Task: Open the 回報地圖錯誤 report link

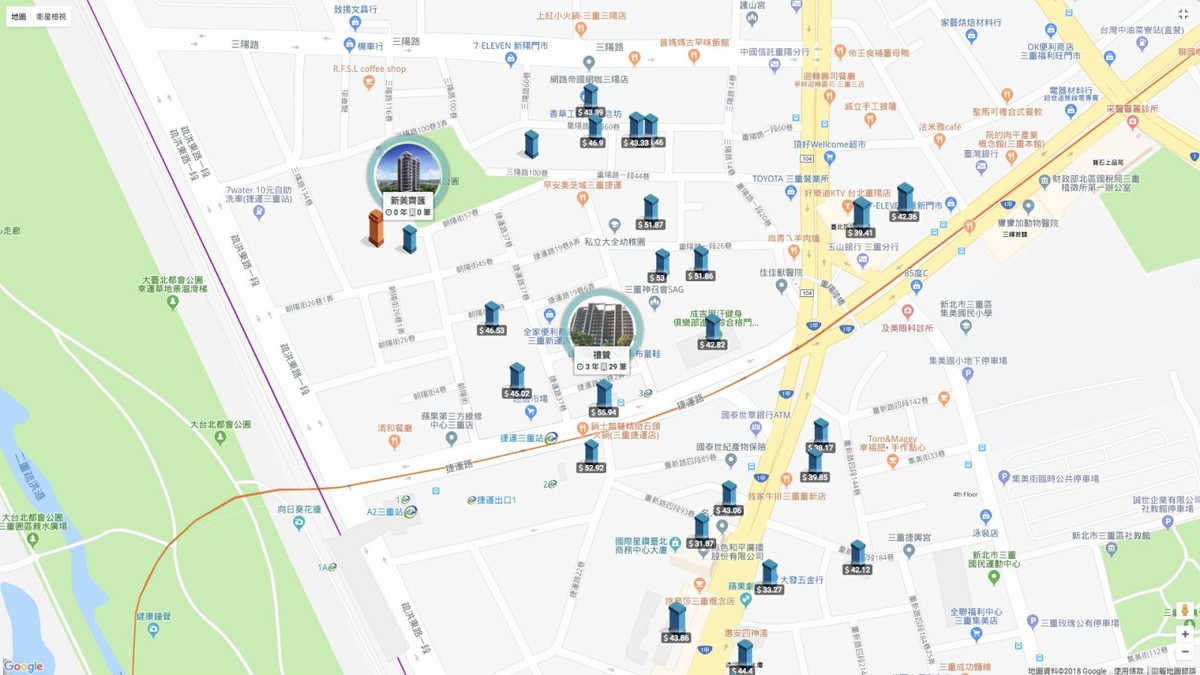Action: 1174,670
